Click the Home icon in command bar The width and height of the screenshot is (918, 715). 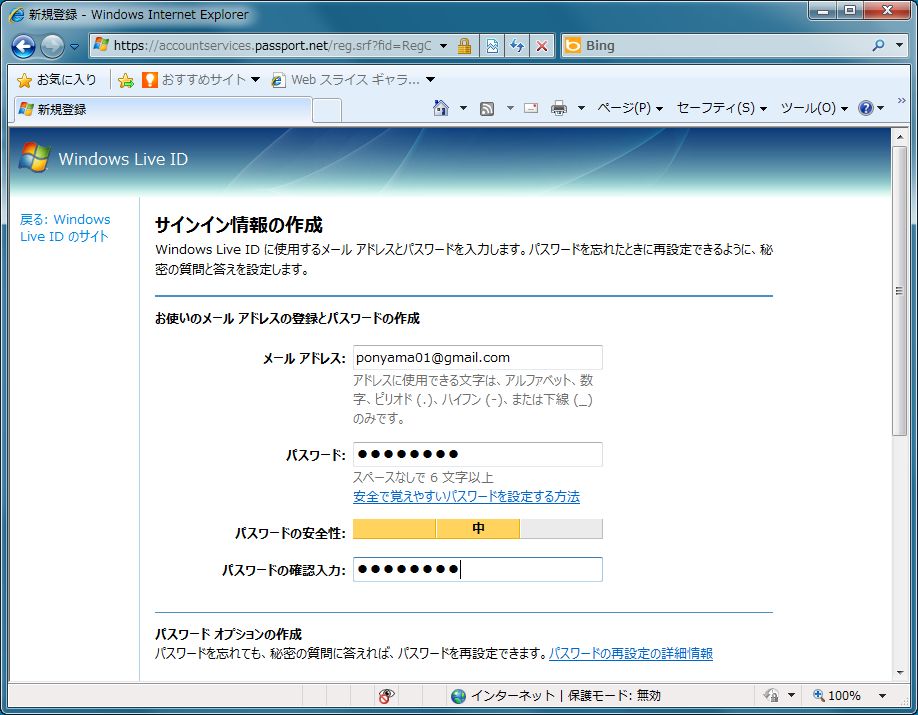click(x=441, y=108)
